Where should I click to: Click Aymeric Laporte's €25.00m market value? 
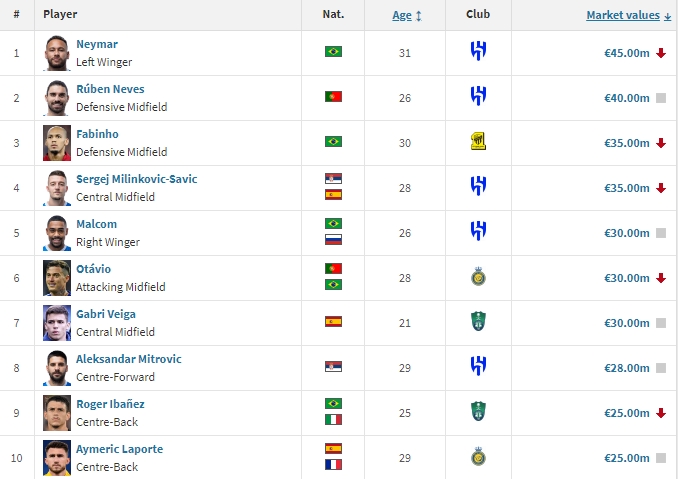627,458
